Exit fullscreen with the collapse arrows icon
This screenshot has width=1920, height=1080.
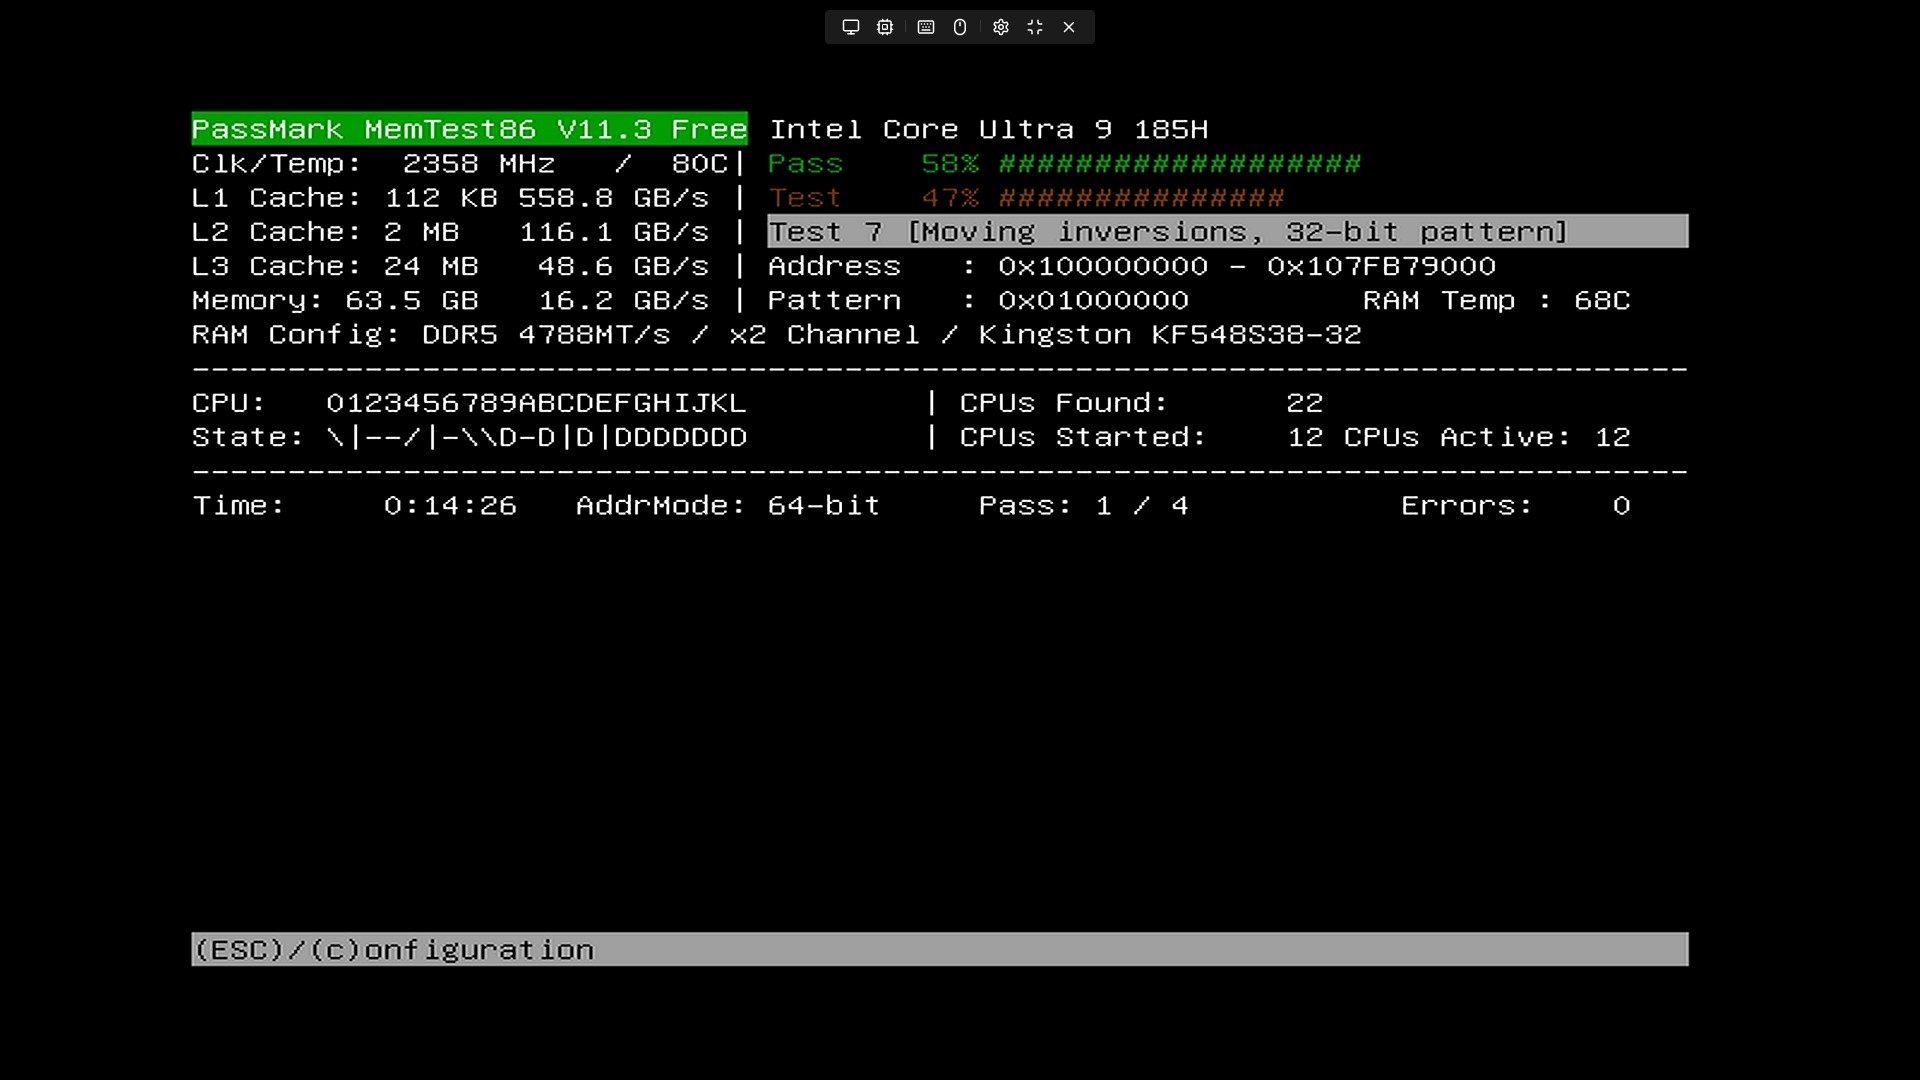[x=1035, y=27]
